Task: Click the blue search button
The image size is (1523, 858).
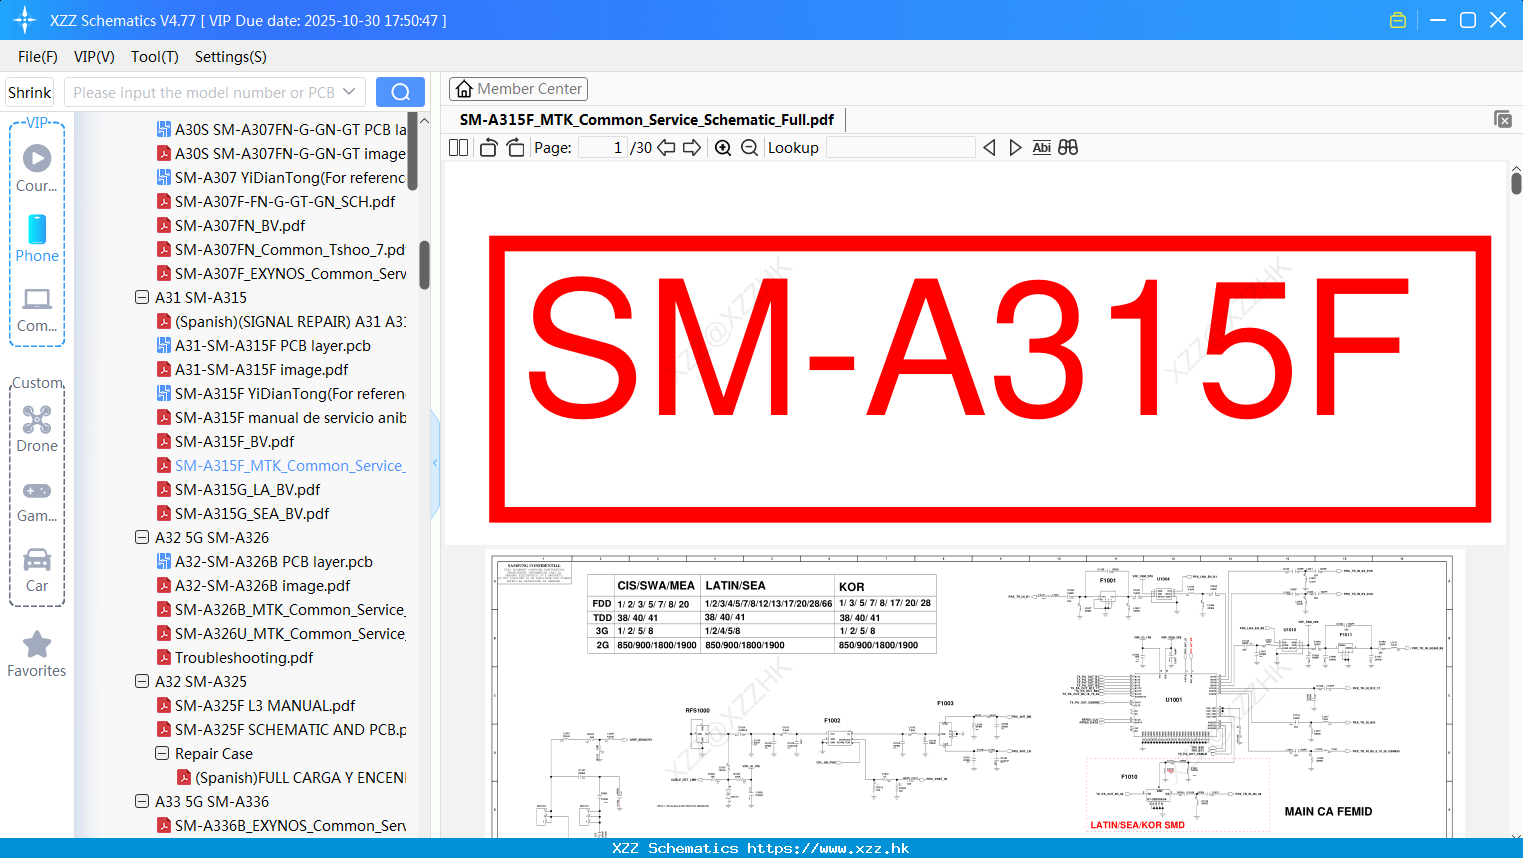Action: [400, 92]
